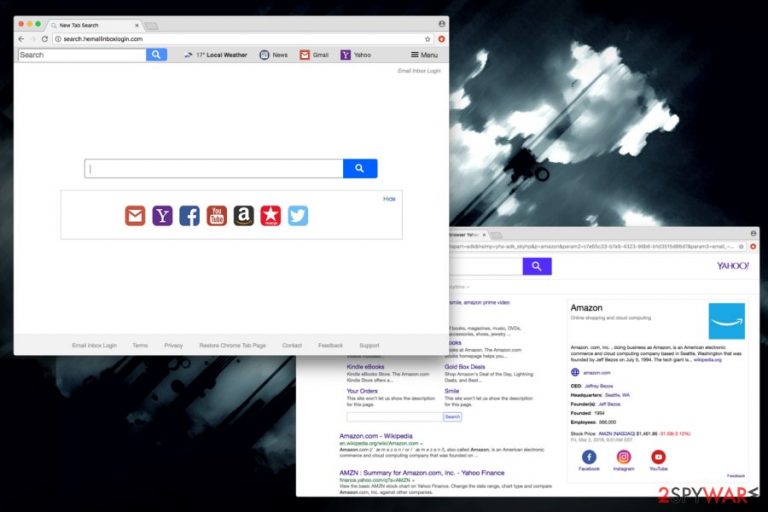The height and width of the screenshot is (512, 768).
Task: Open the red star Macy's shortcut tile
Action: [271, 216]
